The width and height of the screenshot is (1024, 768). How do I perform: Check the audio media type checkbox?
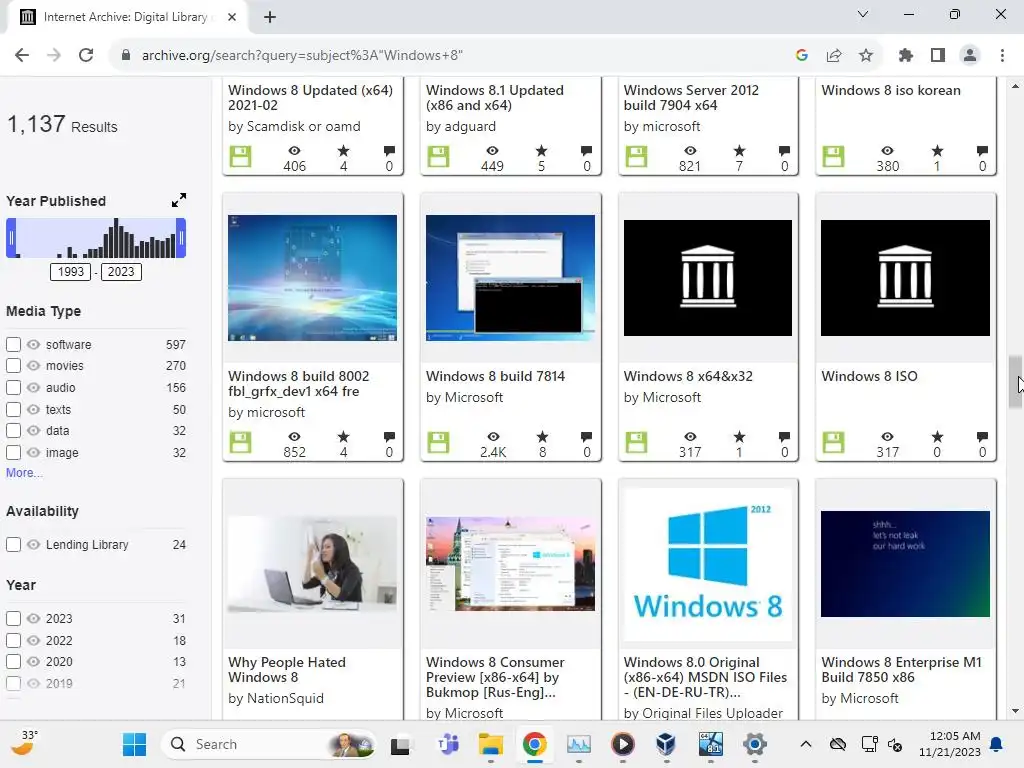[13, 387]
